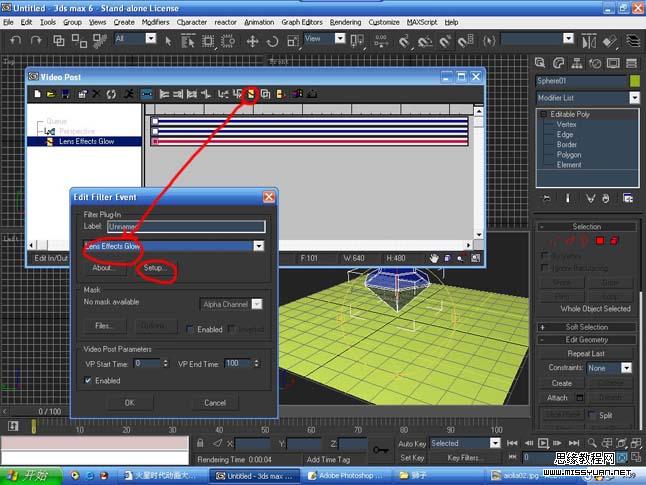This screenshot has height=485, width=646.
Task: Open the Modifiers menu
Action: click(x=155, y=22)
